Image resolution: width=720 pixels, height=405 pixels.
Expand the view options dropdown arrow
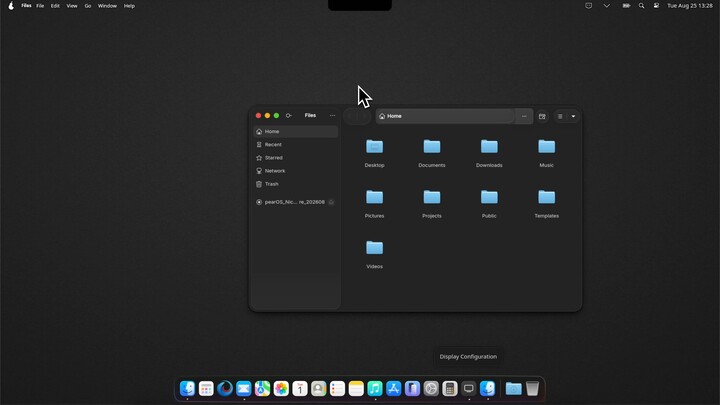pyautogui.click(x=573, y=117)
